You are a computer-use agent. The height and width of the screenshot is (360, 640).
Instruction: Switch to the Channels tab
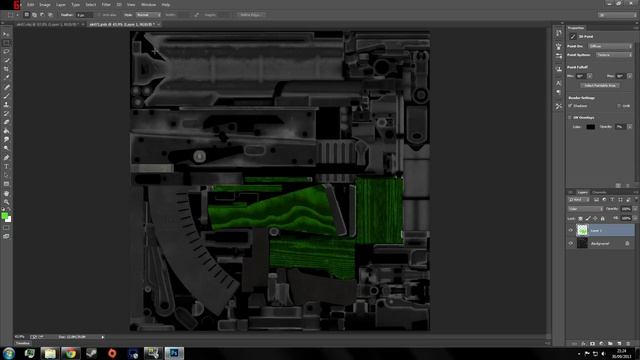(599, 192)
